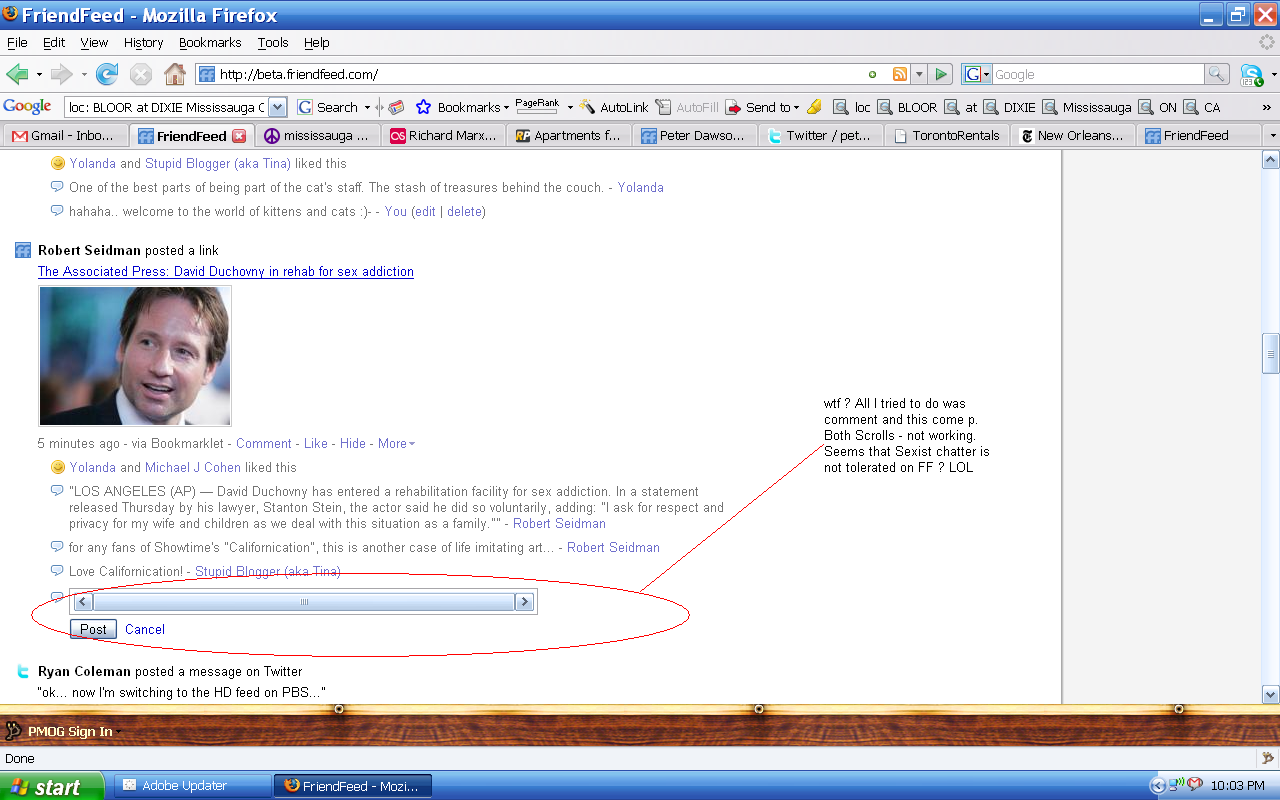Open the File menu
Screen dimensions: 1280x800
(x=17, y=42)
